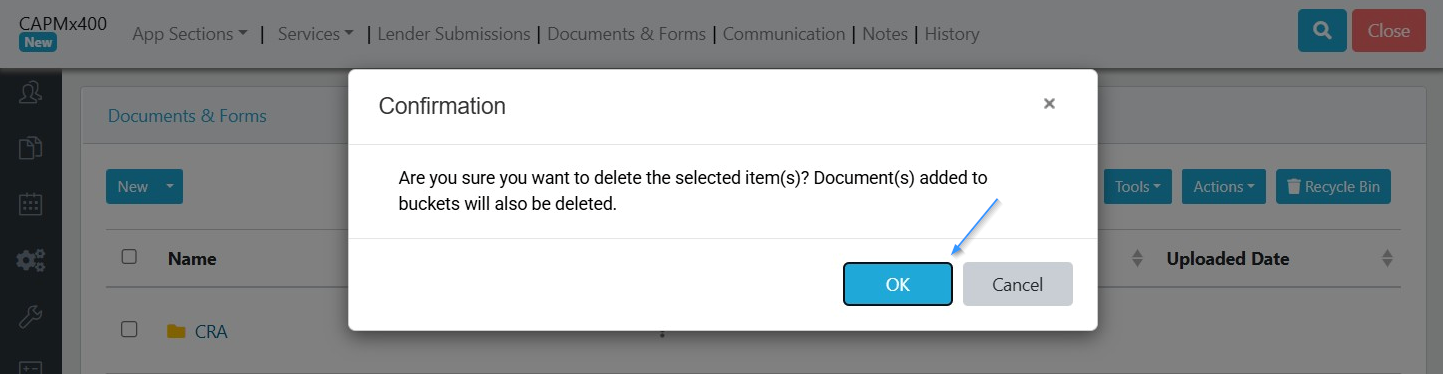Open the contacts sidebar icon
The width and height of the screenshot is (1443, 374).
(x=31, y=92)
